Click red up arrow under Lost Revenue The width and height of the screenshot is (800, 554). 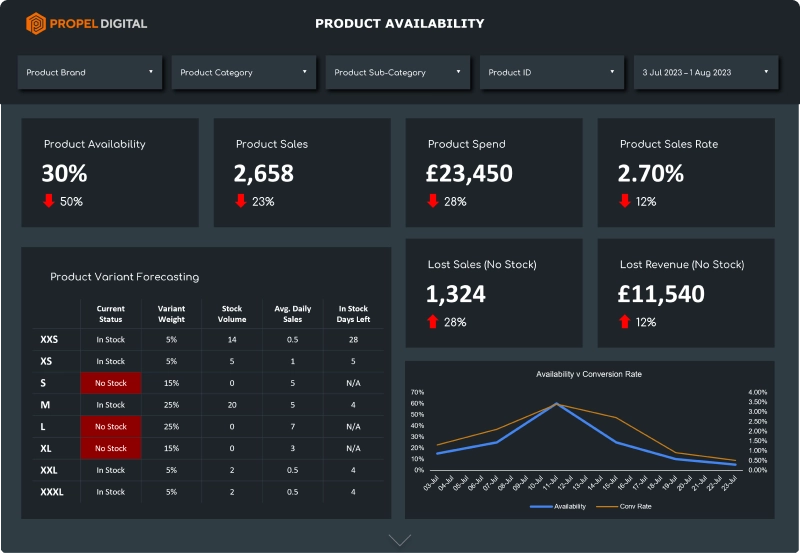click(x=624, y=321)
